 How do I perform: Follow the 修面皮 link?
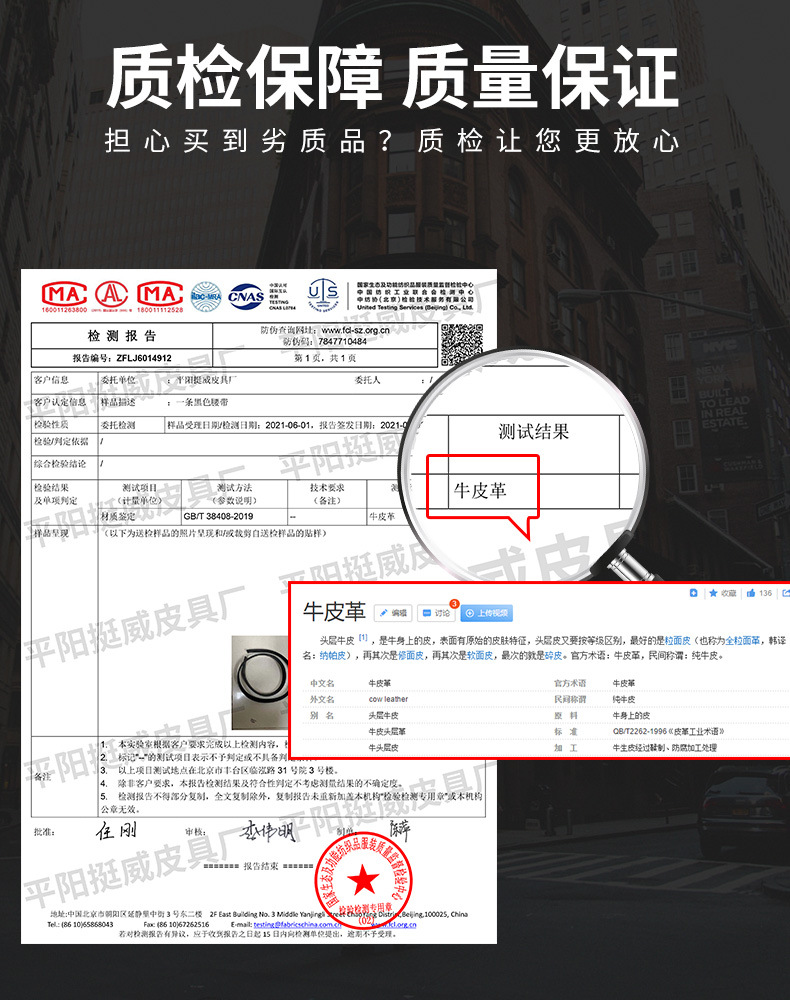[x=407, y=655]
